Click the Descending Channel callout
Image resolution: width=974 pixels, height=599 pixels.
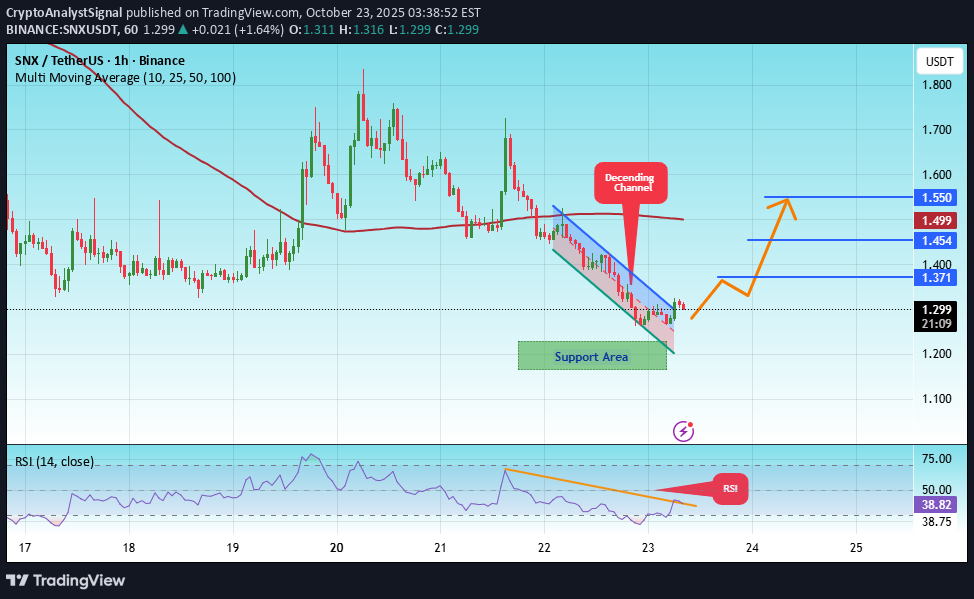pyautogui.click(x=630, y=182)
